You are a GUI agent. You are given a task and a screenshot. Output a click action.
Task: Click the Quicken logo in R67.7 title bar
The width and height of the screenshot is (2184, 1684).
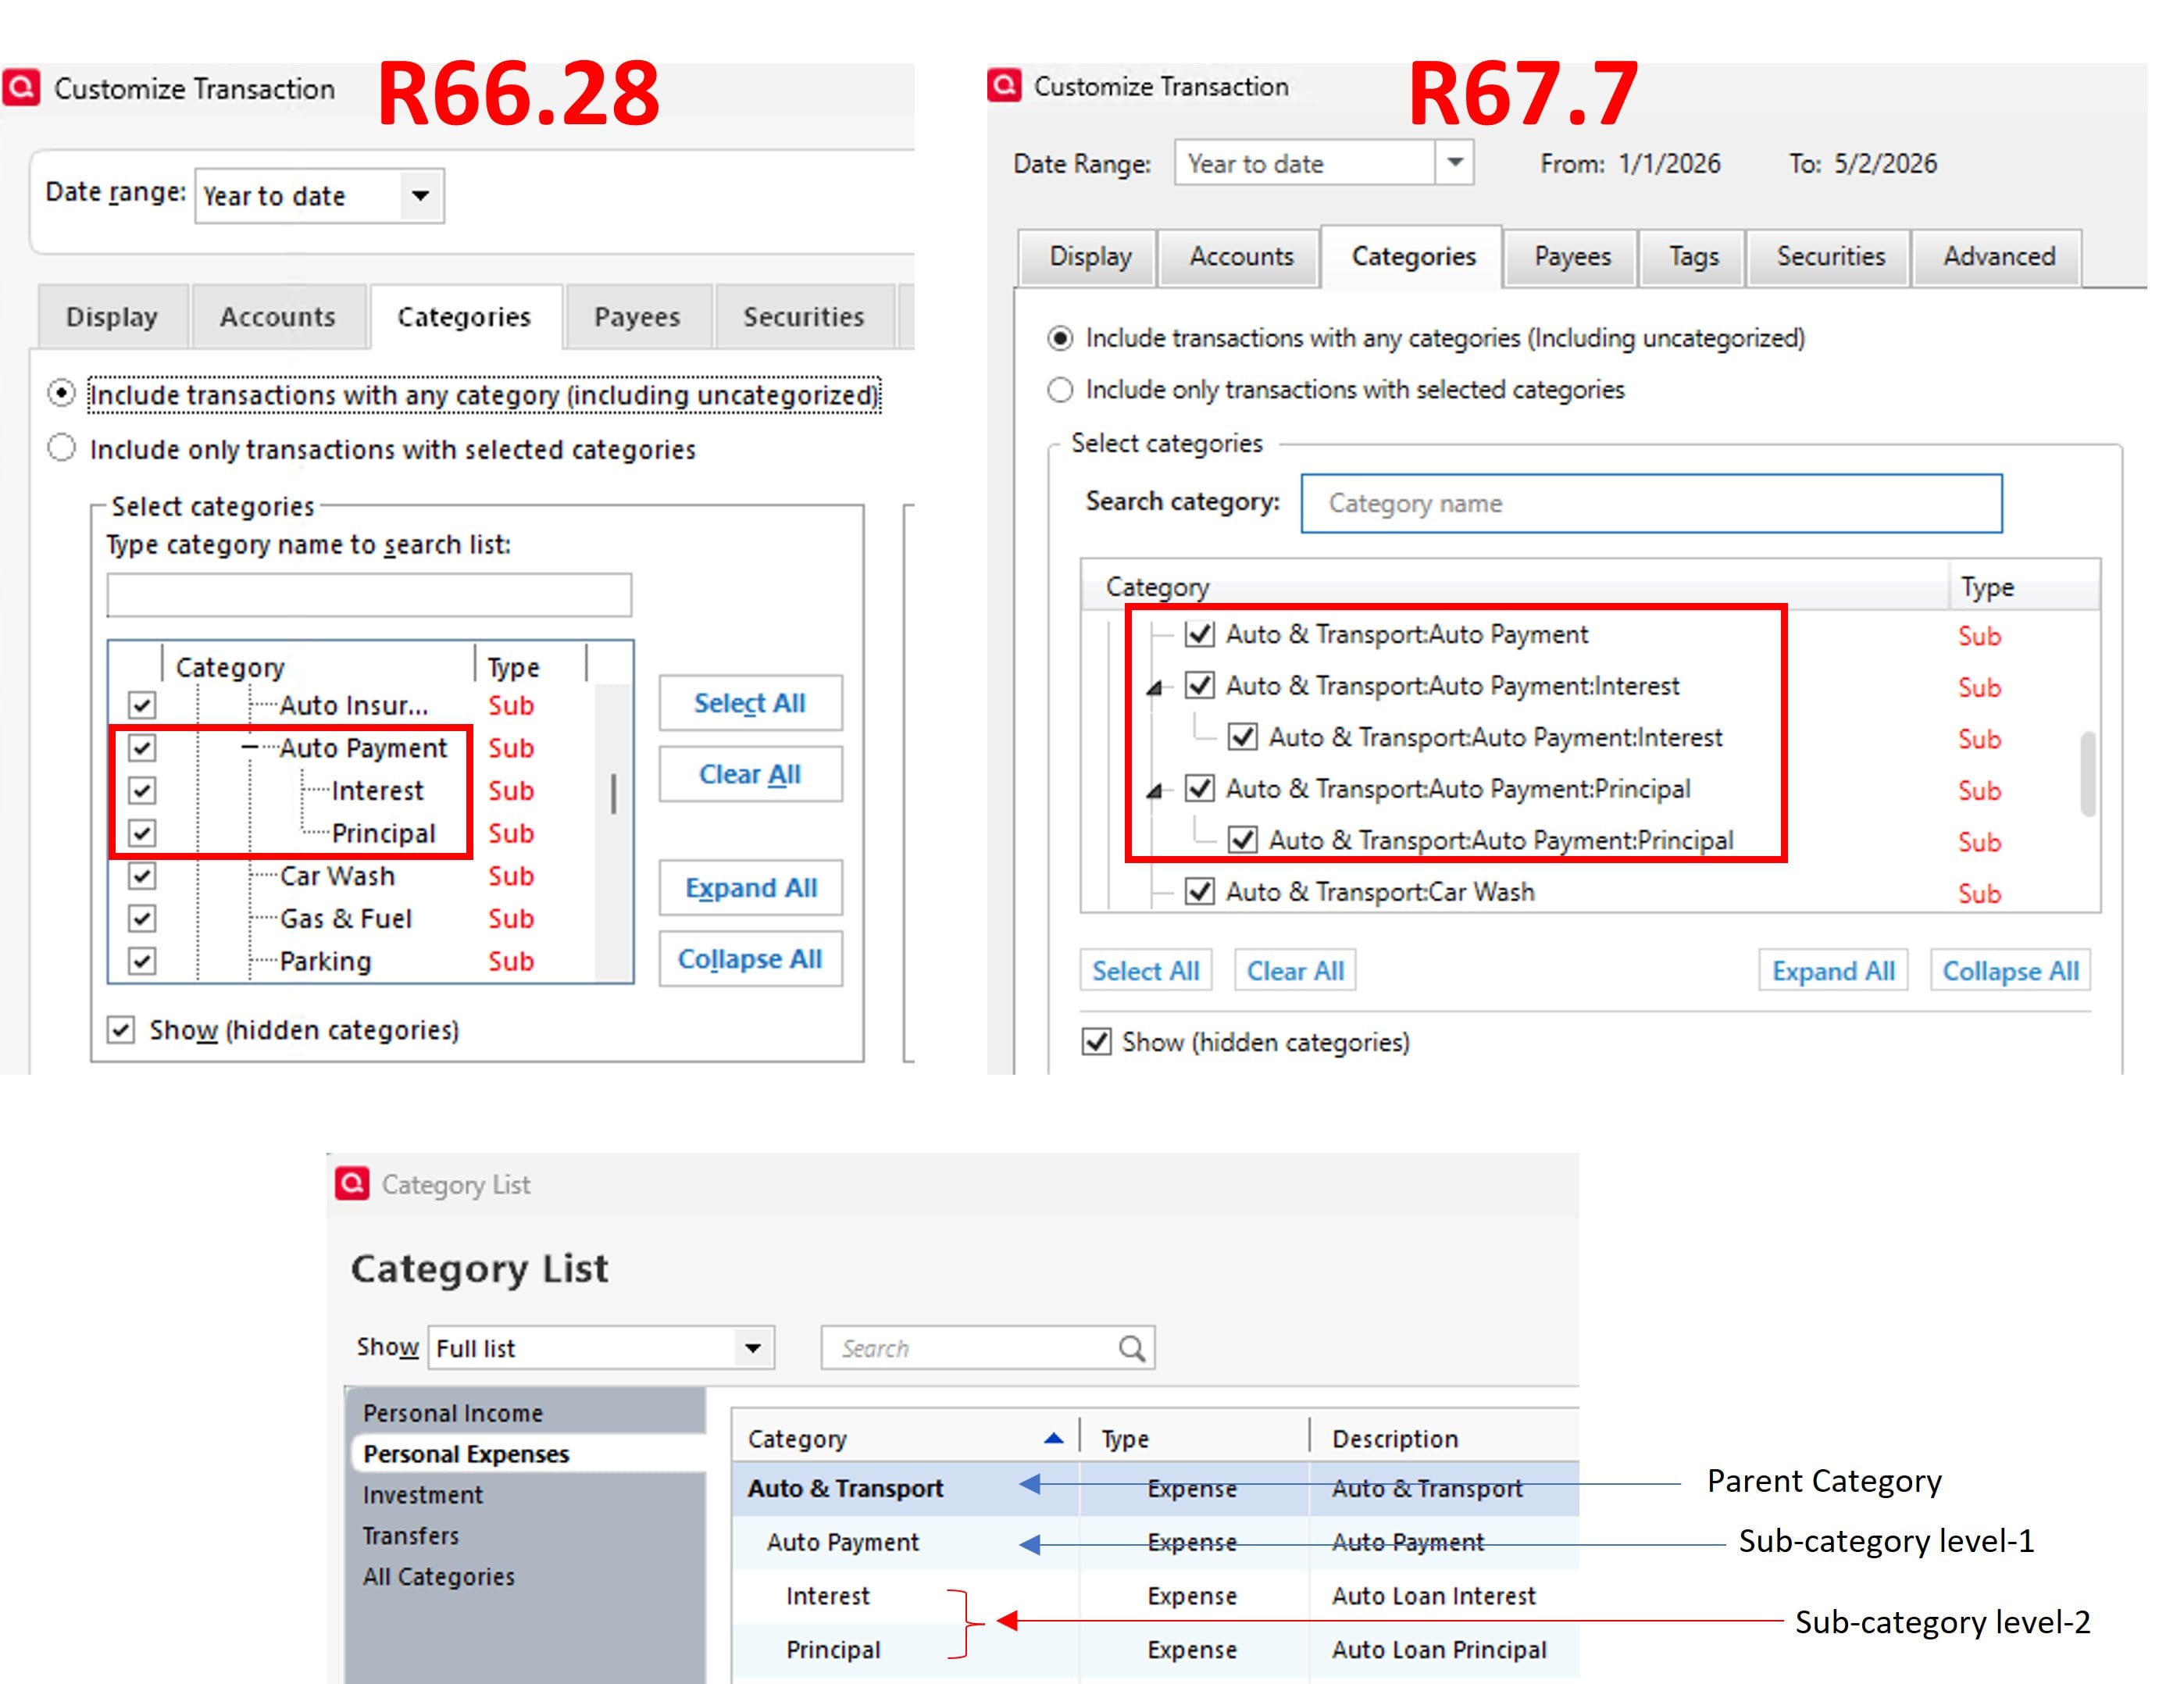1004,85
